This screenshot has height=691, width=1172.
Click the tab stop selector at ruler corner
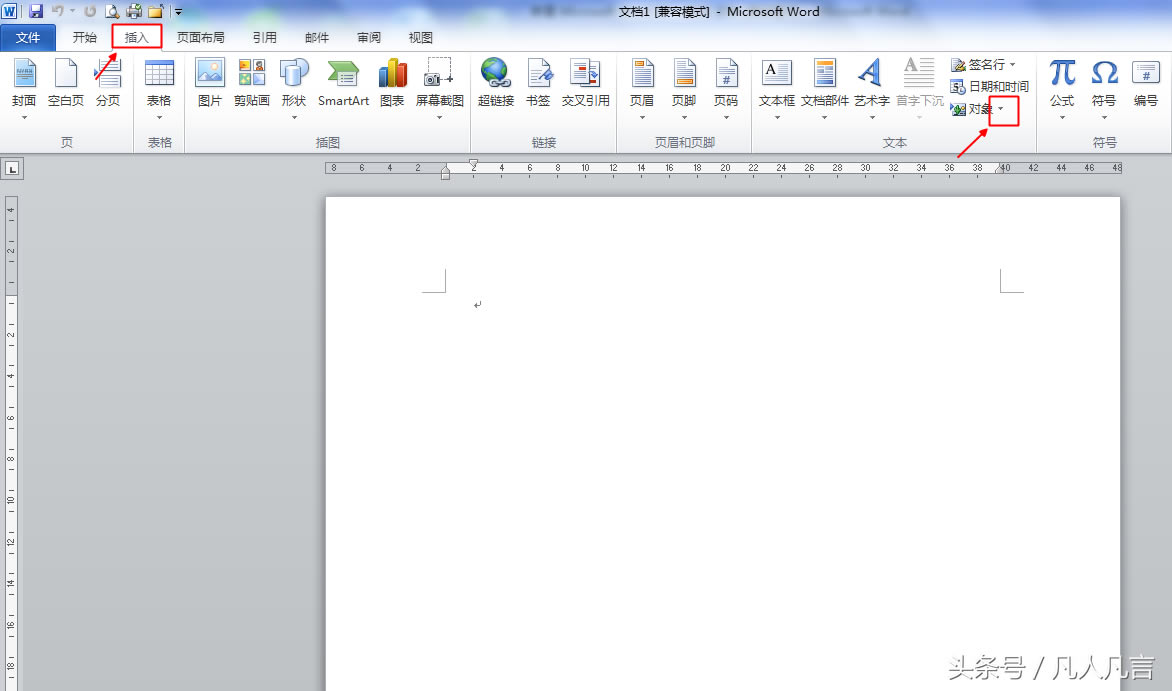12,169
